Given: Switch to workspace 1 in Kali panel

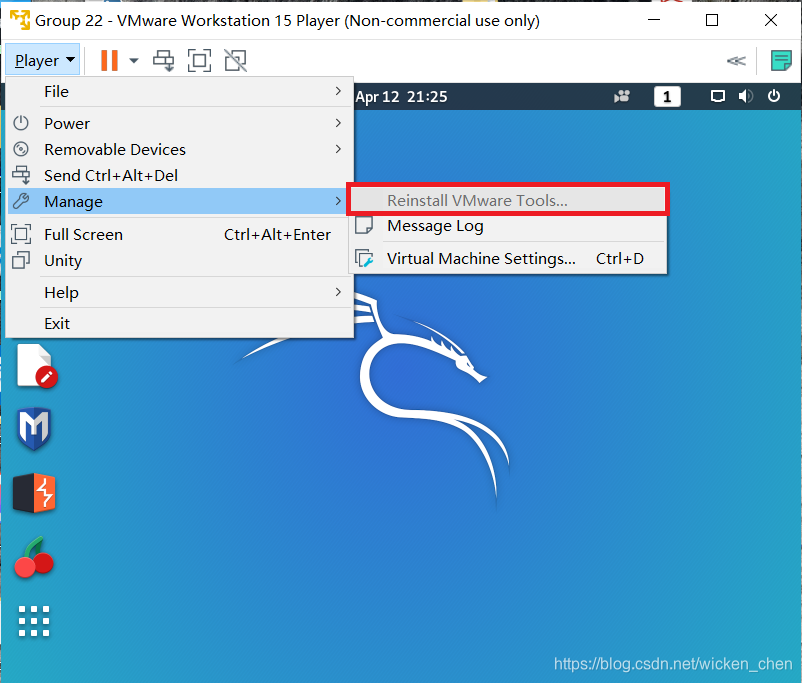Looking at the screenshot, I should (x=667, y=97).
